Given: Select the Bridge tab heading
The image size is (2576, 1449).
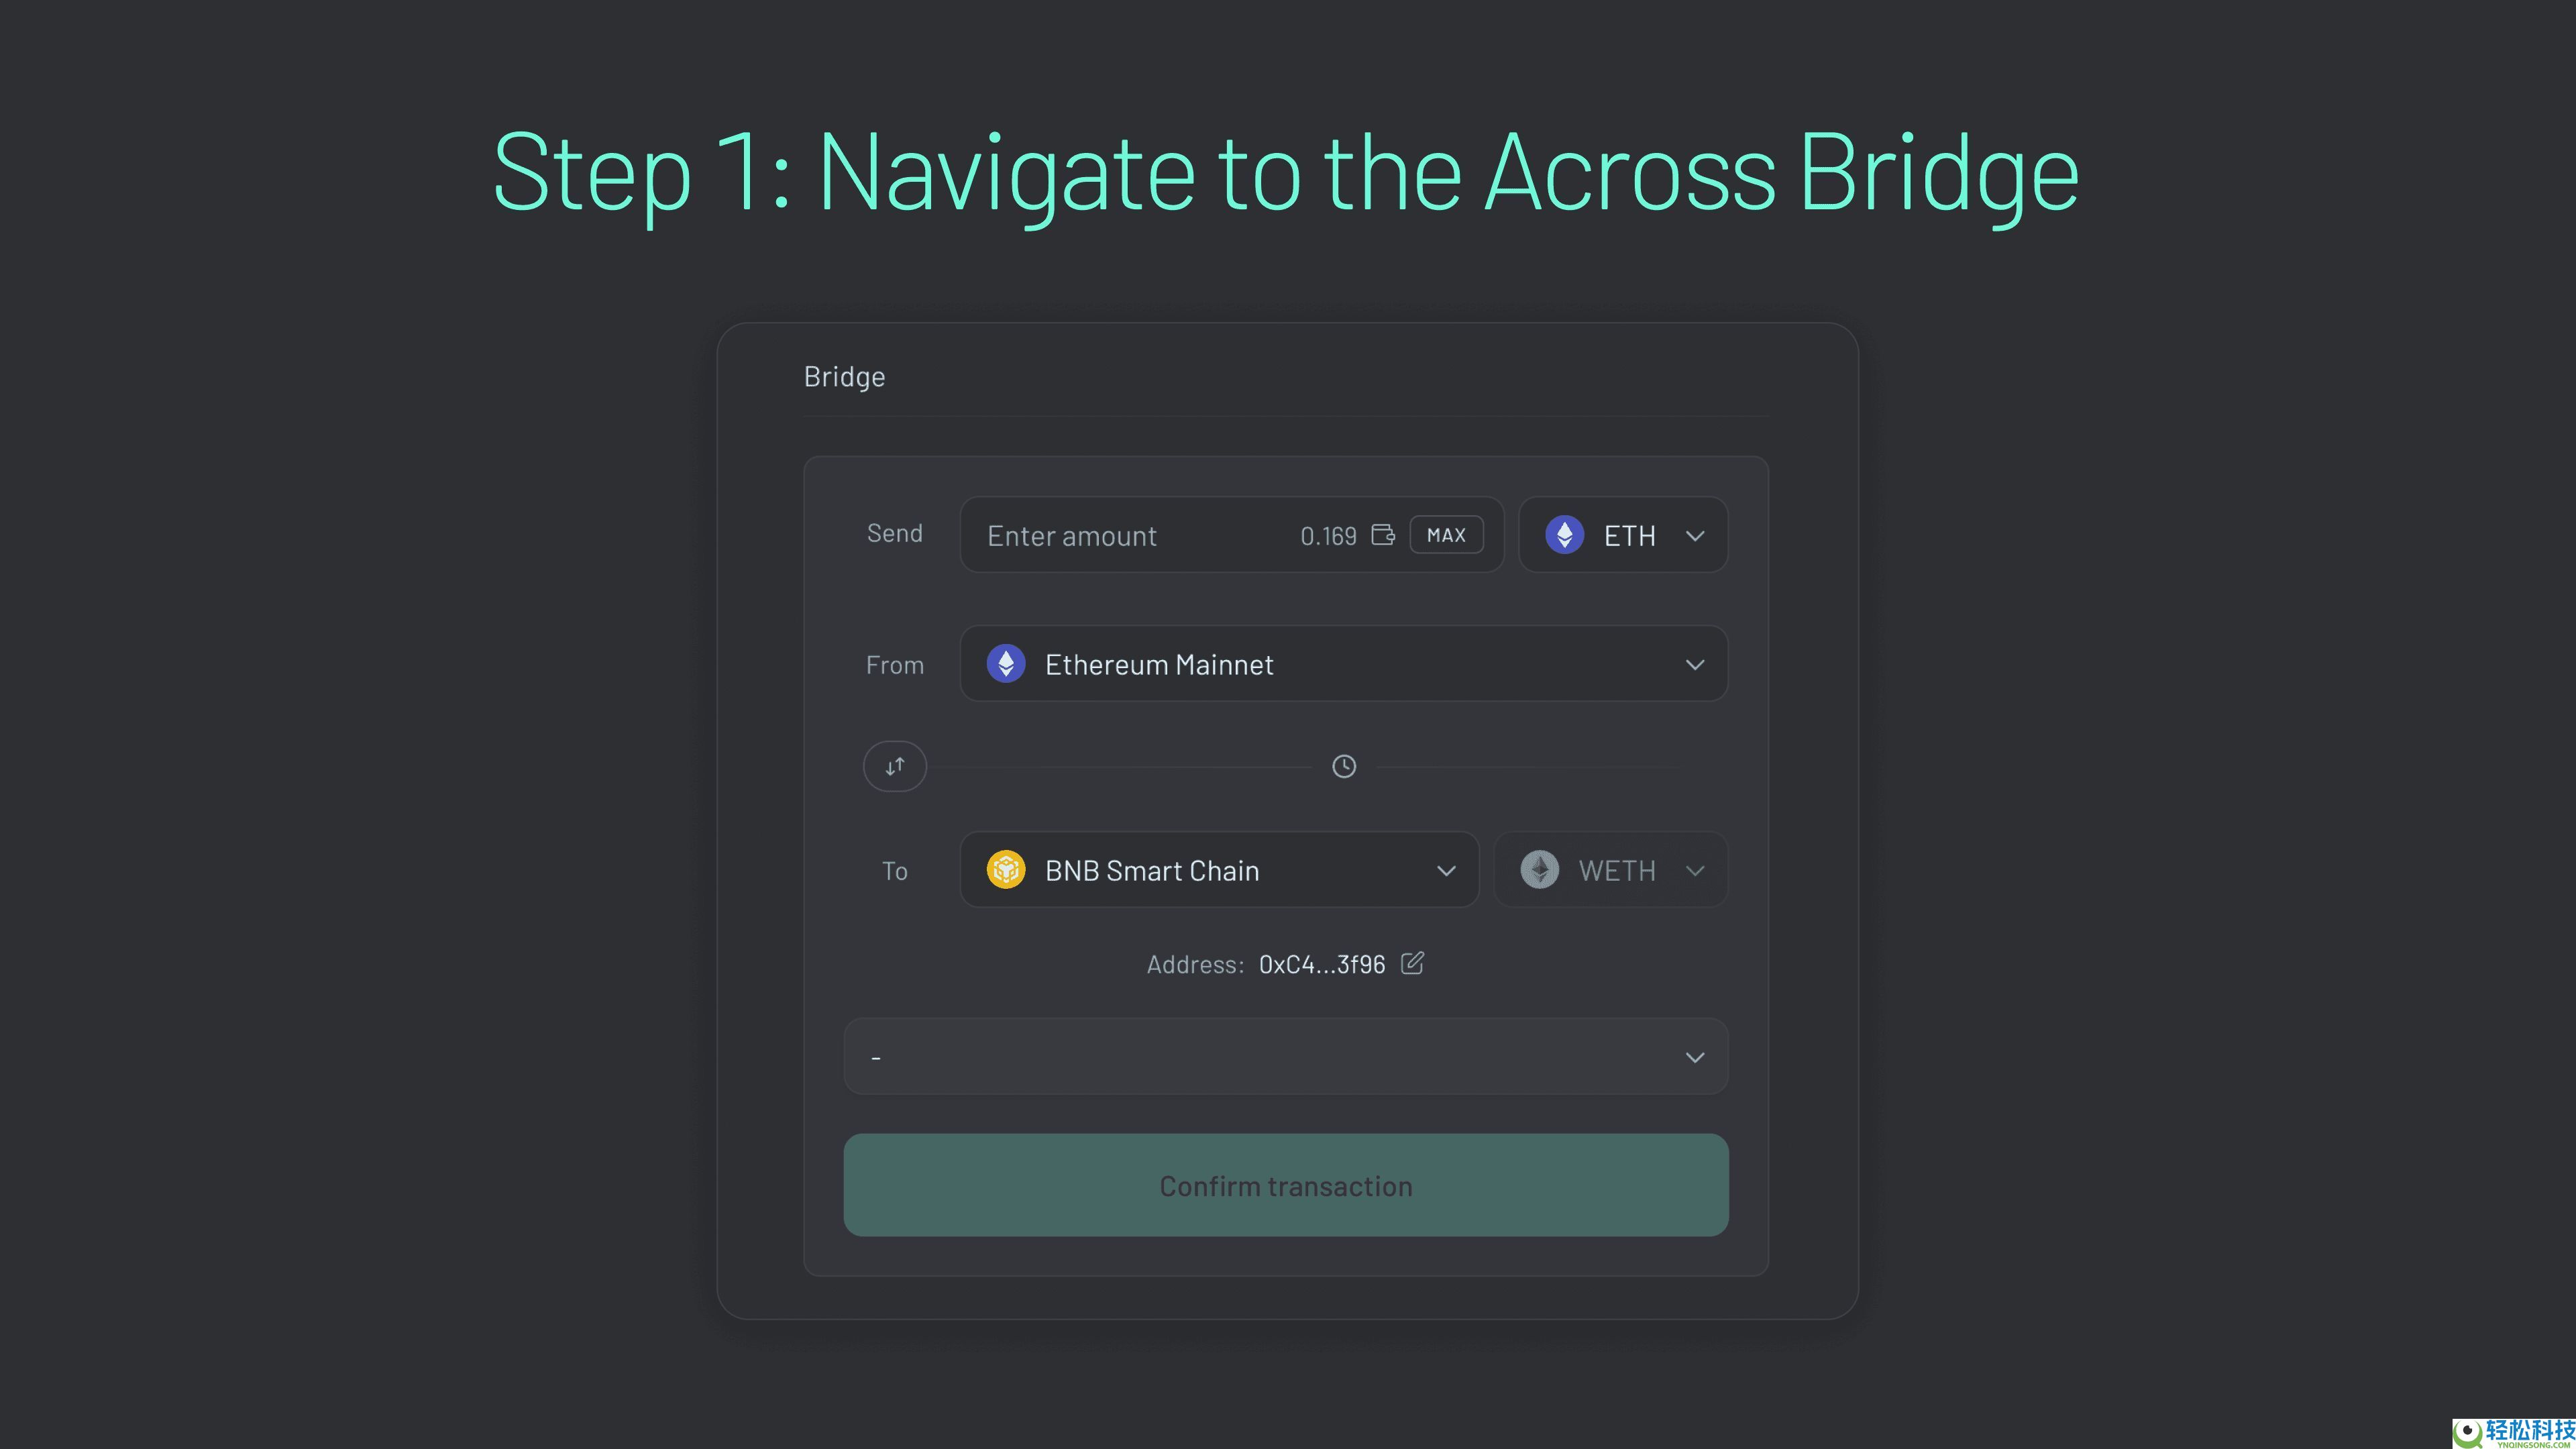Looking at the screenshot, I should click(844, 377).
